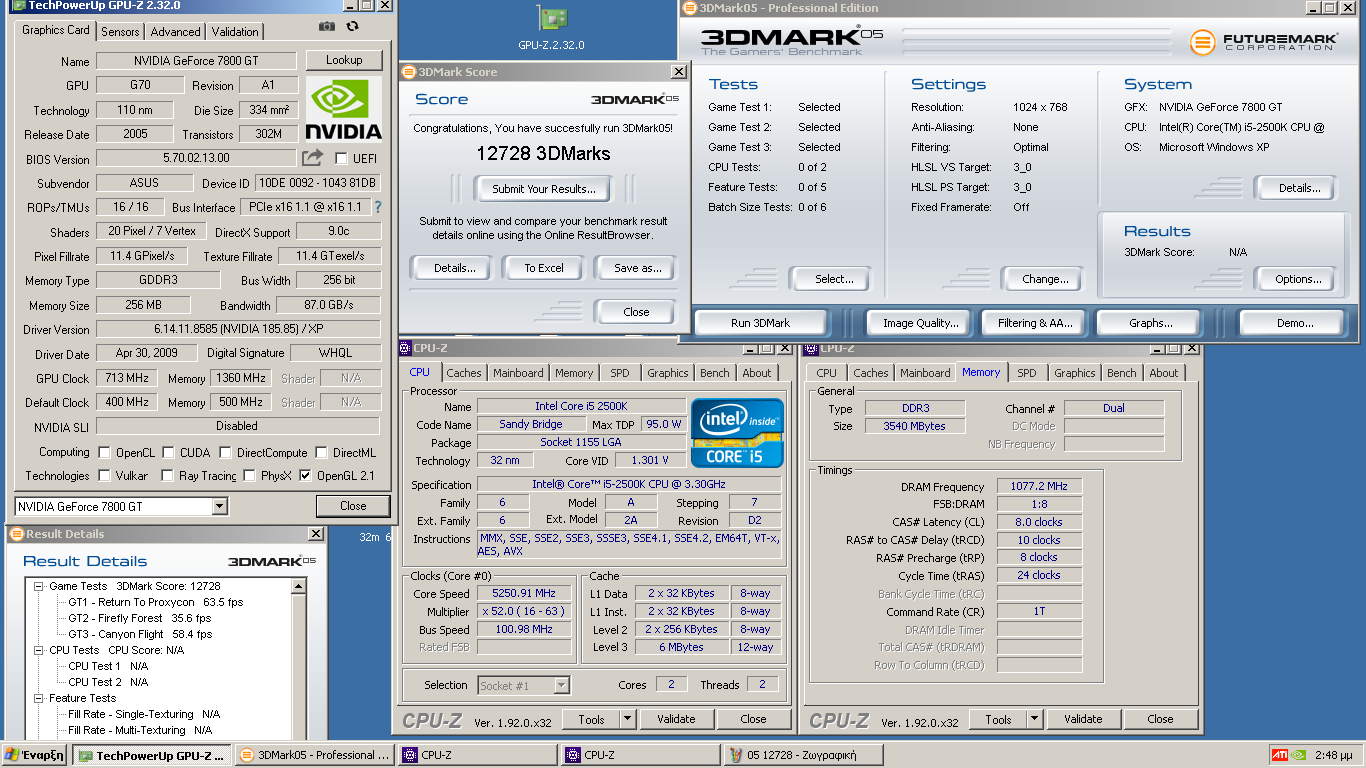Viewport: 1366px width, 768px height.
Task: Click Validate in left CPU-Z window
Action: coord(676,719)
